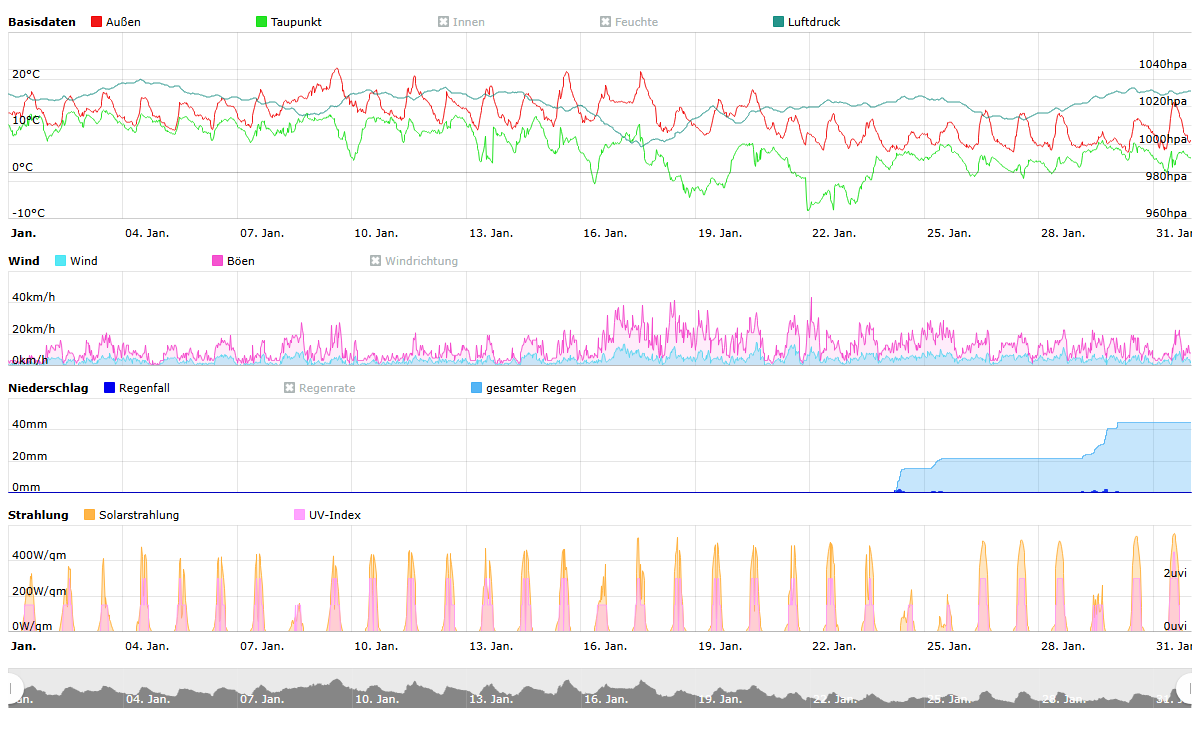Click navigator overview at 10. Jan.
This screenshot has height=750, width=1200.
(375, 689)
